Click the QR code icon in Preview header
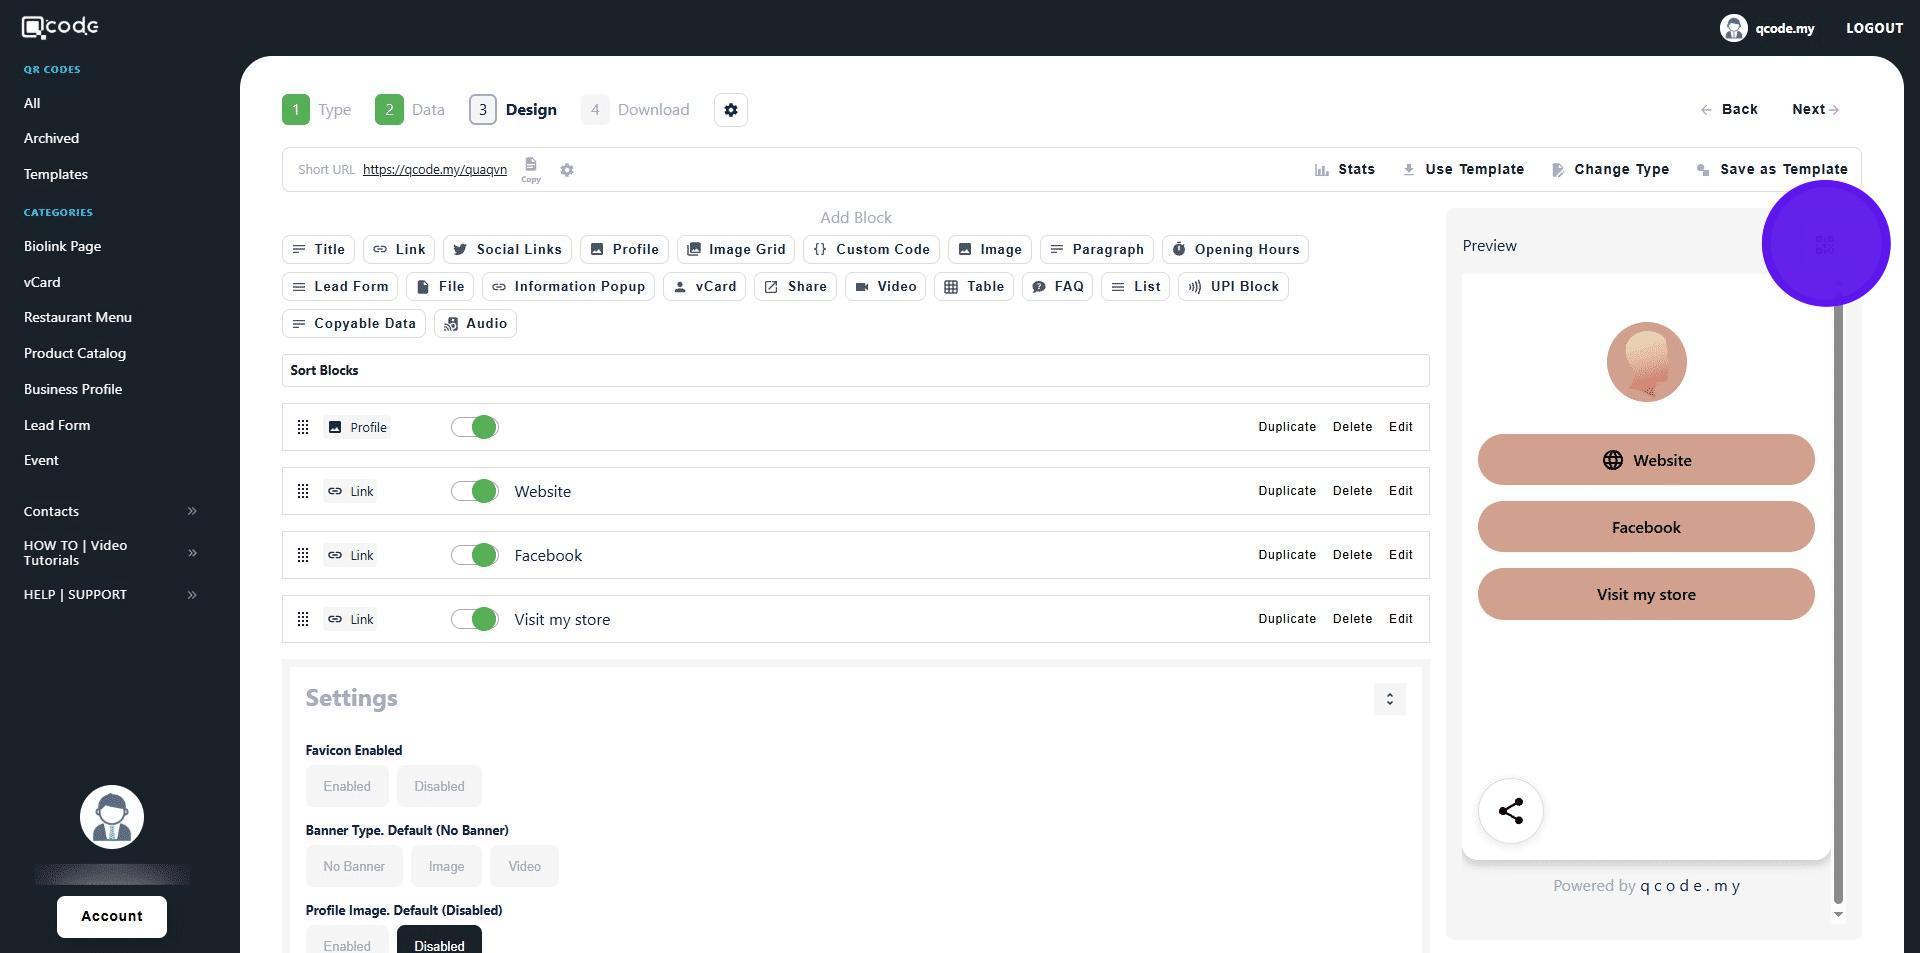The width and height of the screenshot is (1920, 953). pos(1824,245)
